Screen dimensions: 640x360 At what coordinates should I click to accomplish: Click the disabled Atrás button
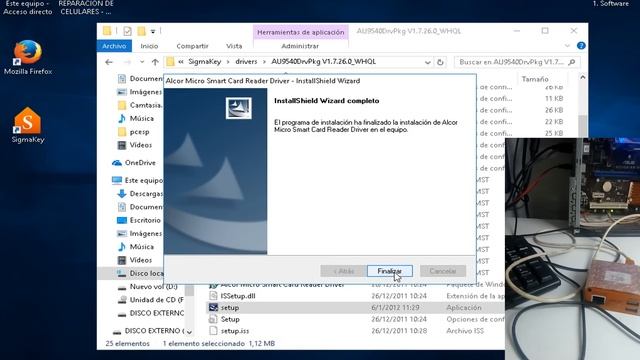(x=343, y=271)
